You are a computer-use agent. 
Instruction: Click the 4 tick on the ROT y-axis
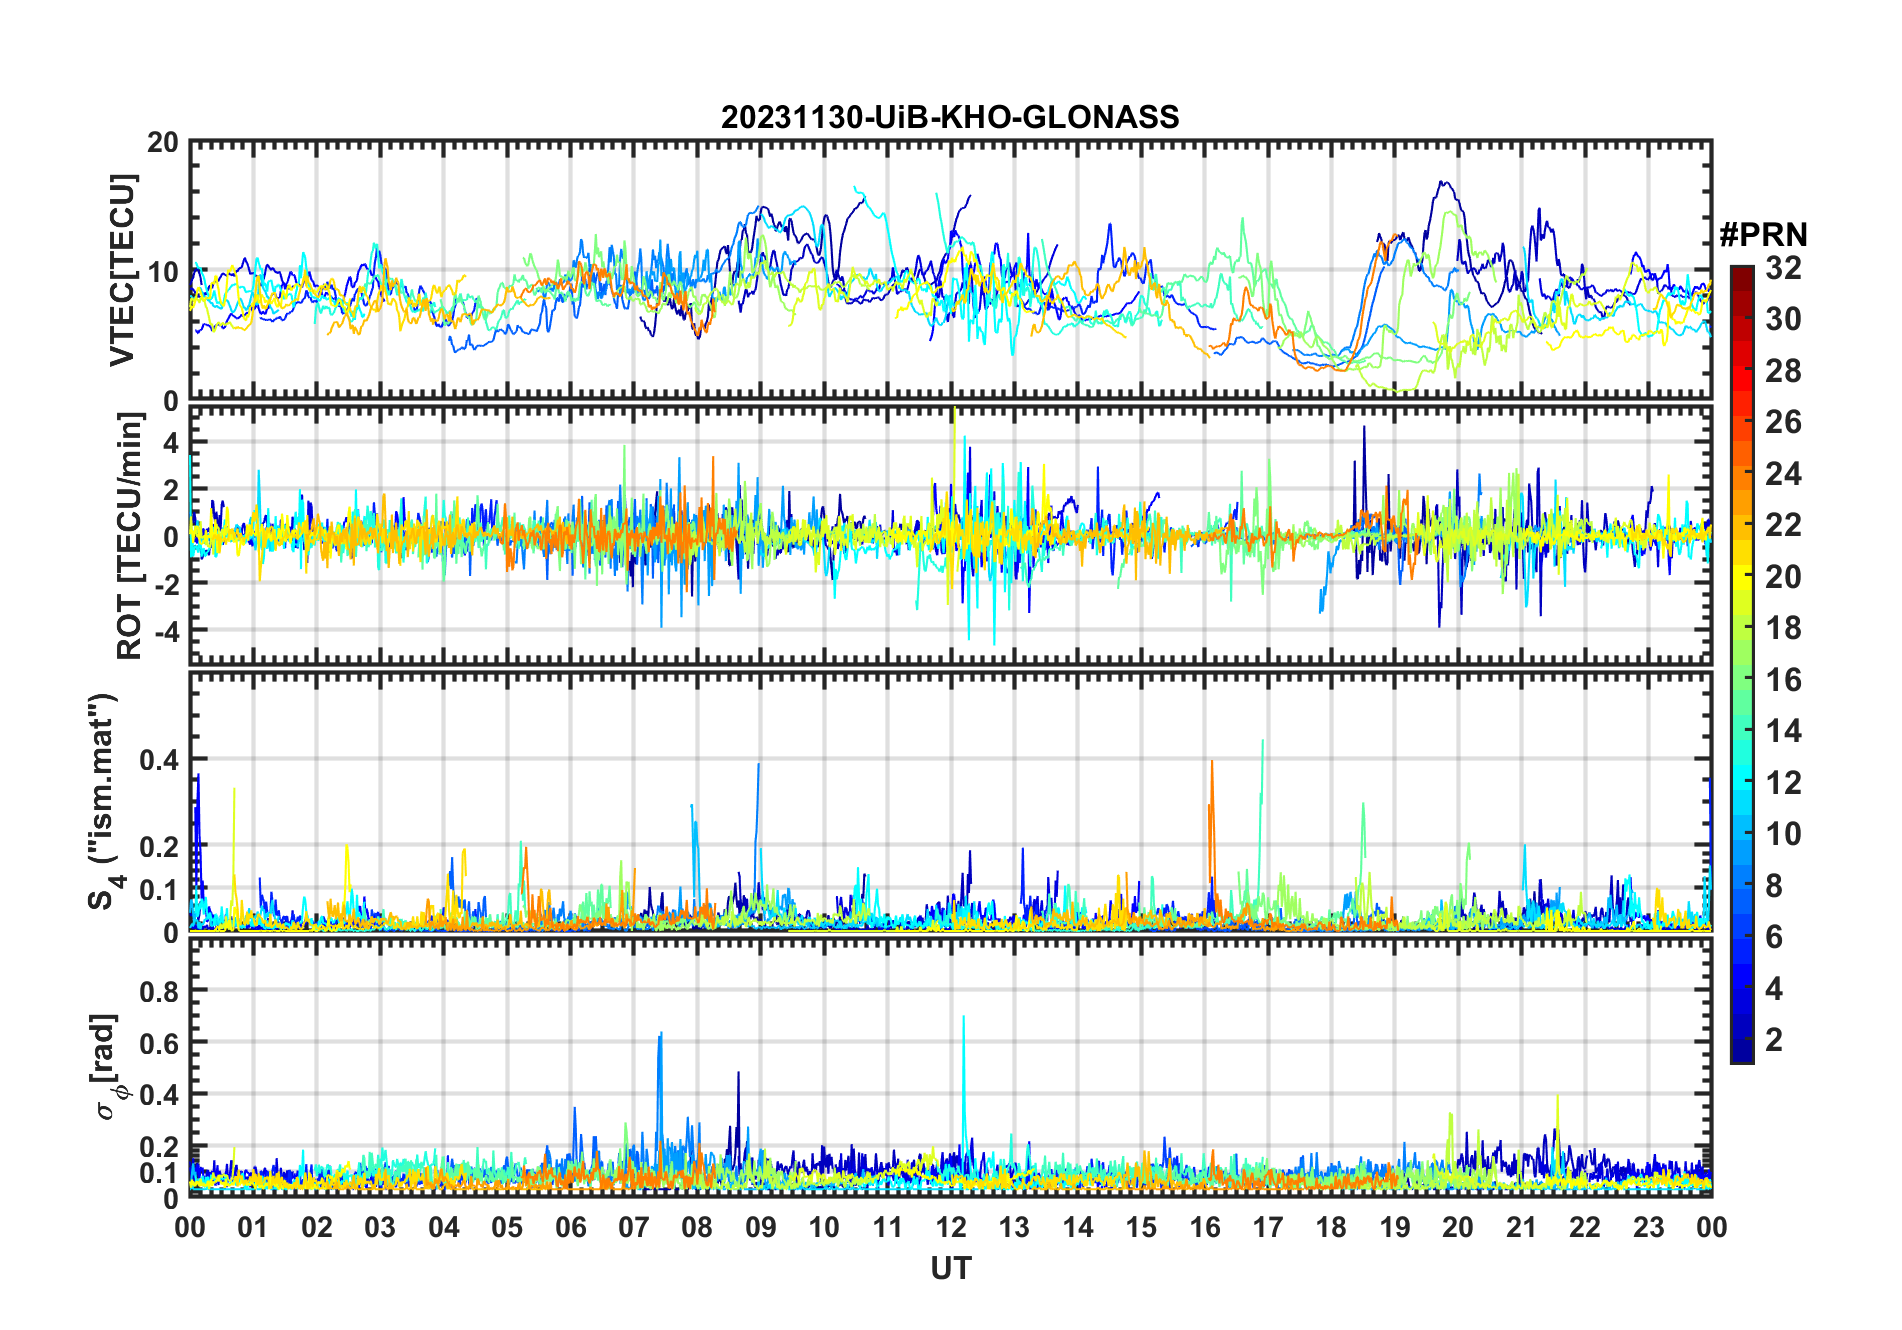[171, 442]
